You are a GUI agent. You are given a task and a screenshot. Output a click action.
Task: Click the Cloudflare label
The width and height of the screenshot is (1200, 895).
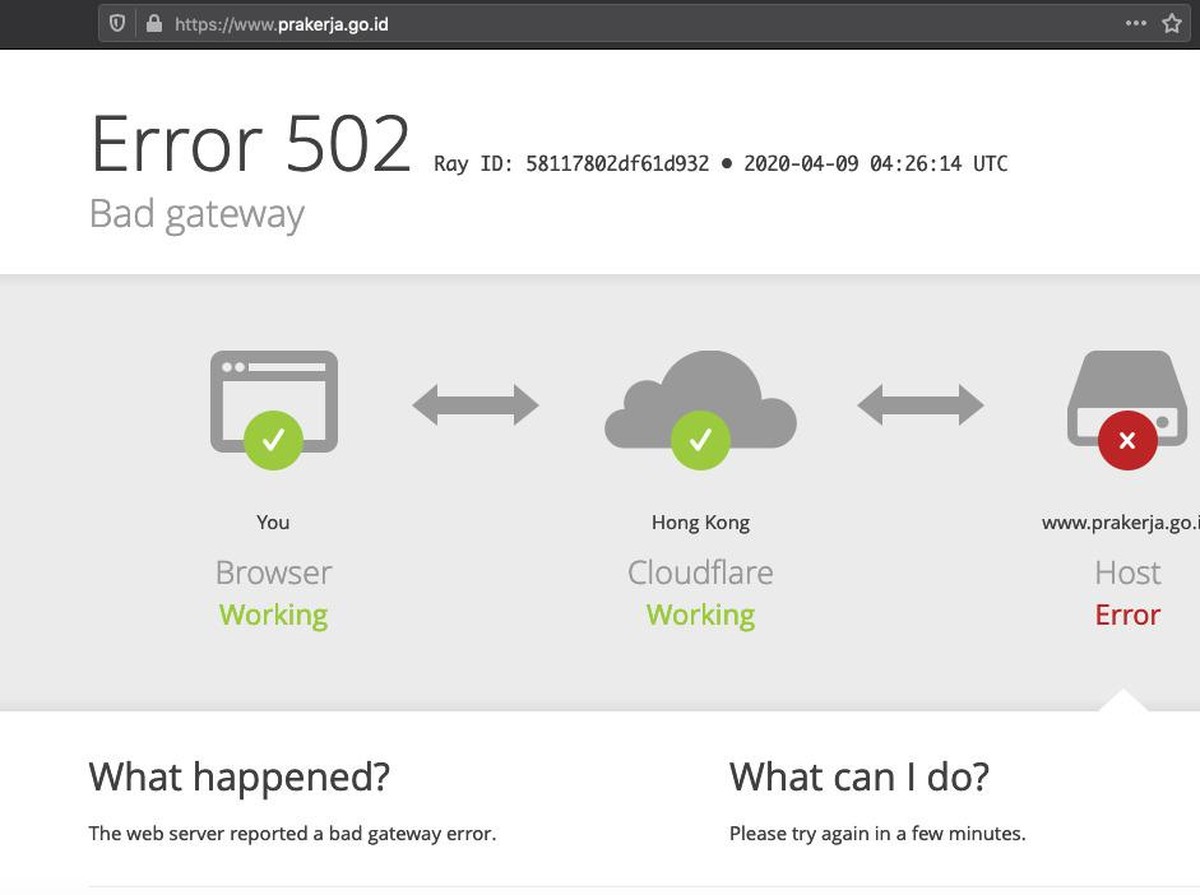(700, 573)
